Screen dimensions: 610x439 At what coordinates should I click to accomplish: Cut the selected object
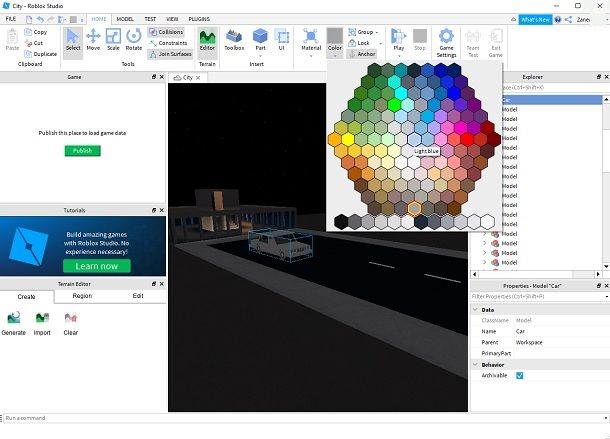(x=34, y=43)
